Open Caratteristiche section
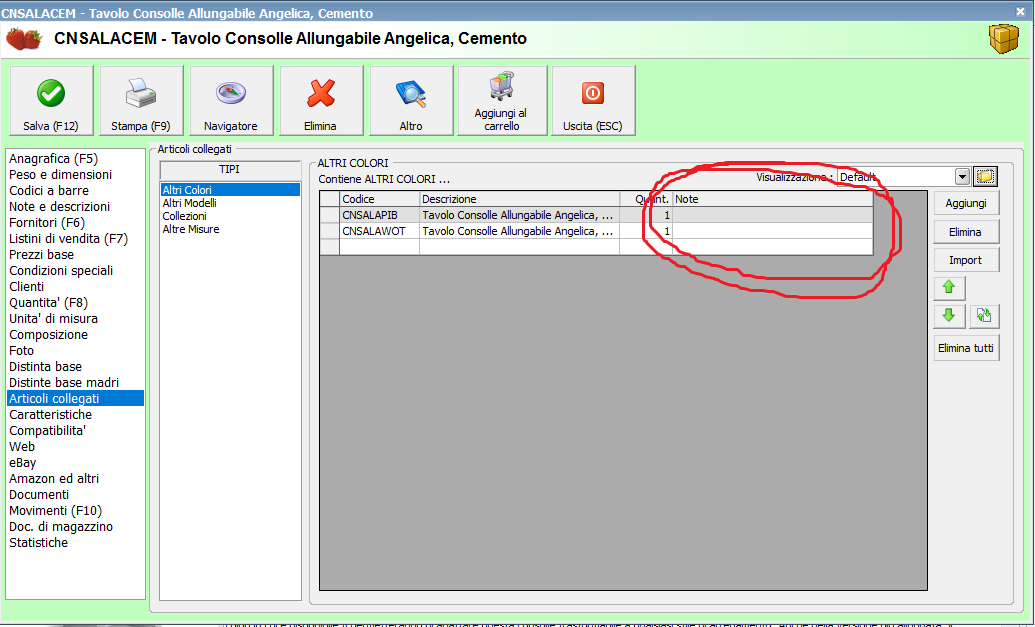This screenshot has height=627, width=1035. pos(75,414)
